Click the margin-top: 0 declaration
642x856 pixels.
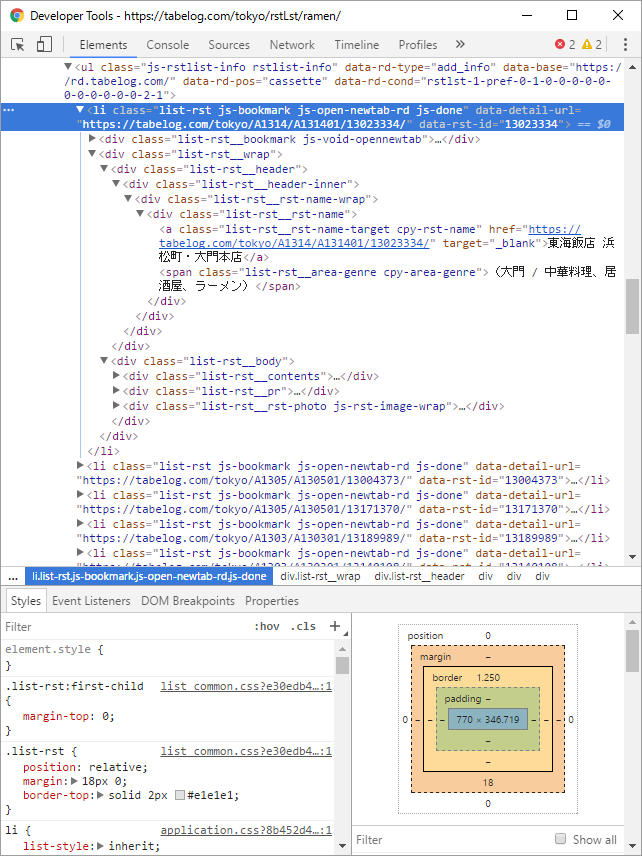coord(69,716)
